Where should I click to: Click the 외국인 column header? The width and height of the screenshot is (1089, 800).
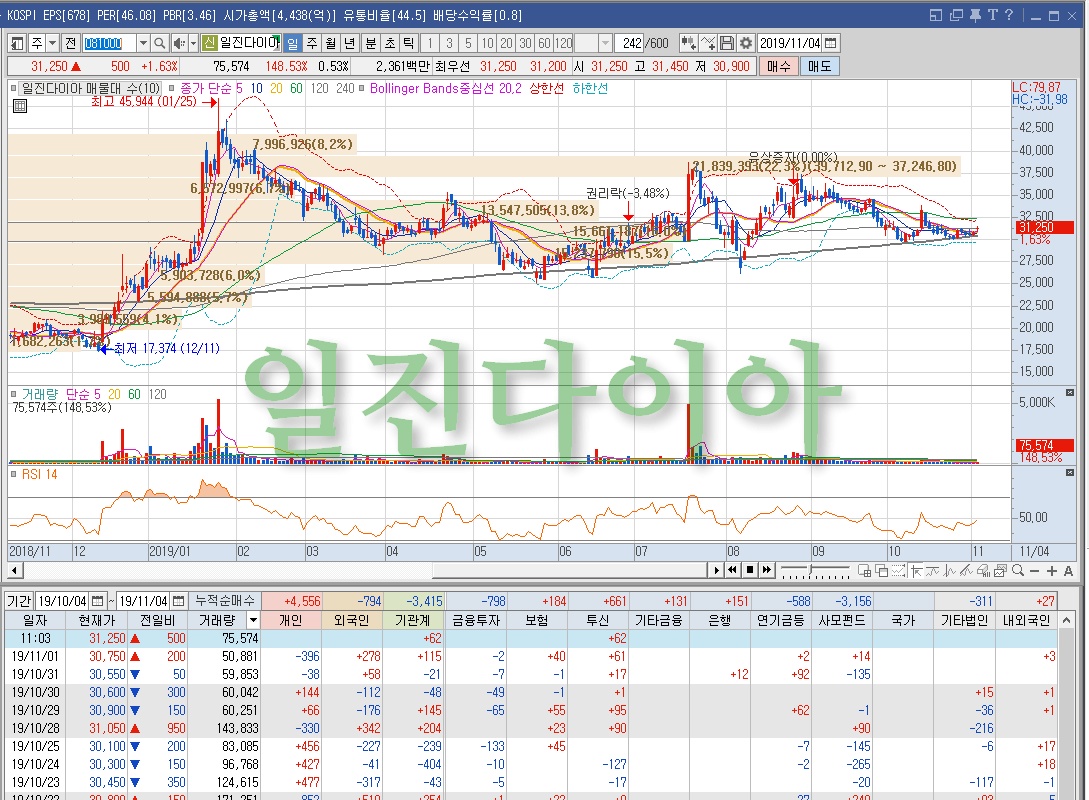pos(351,619)
